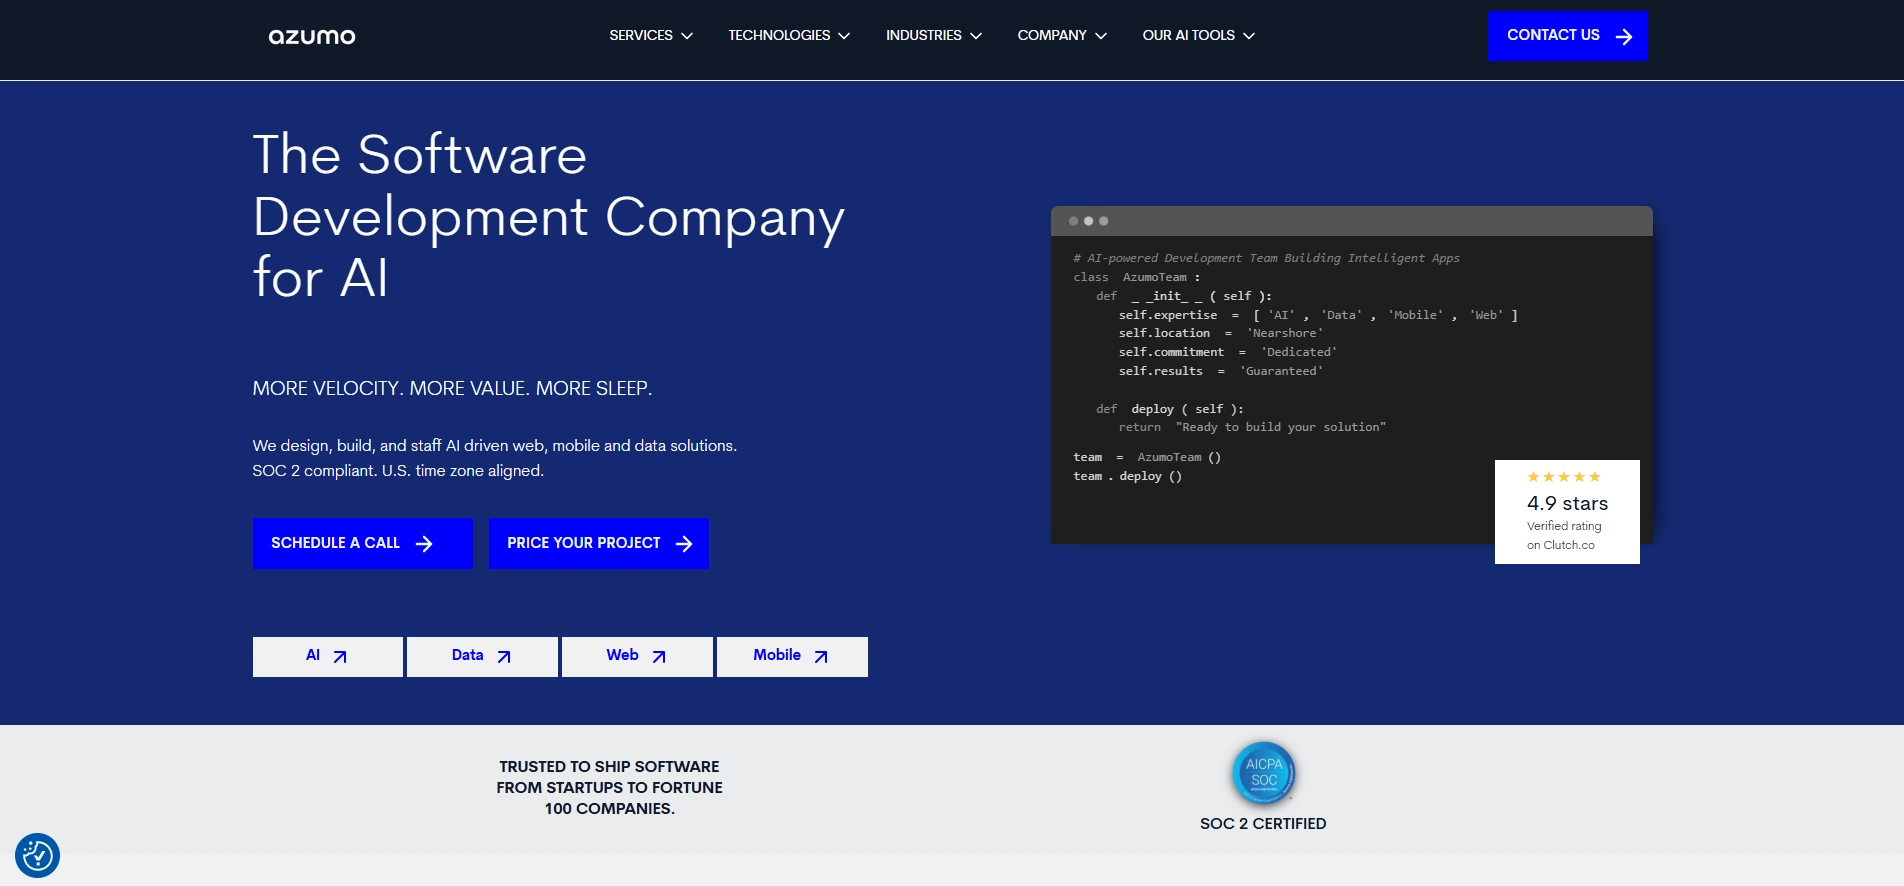Open the Our AI Tools menu
This screenshot has width=1904, height=886.
point(1198,35)
